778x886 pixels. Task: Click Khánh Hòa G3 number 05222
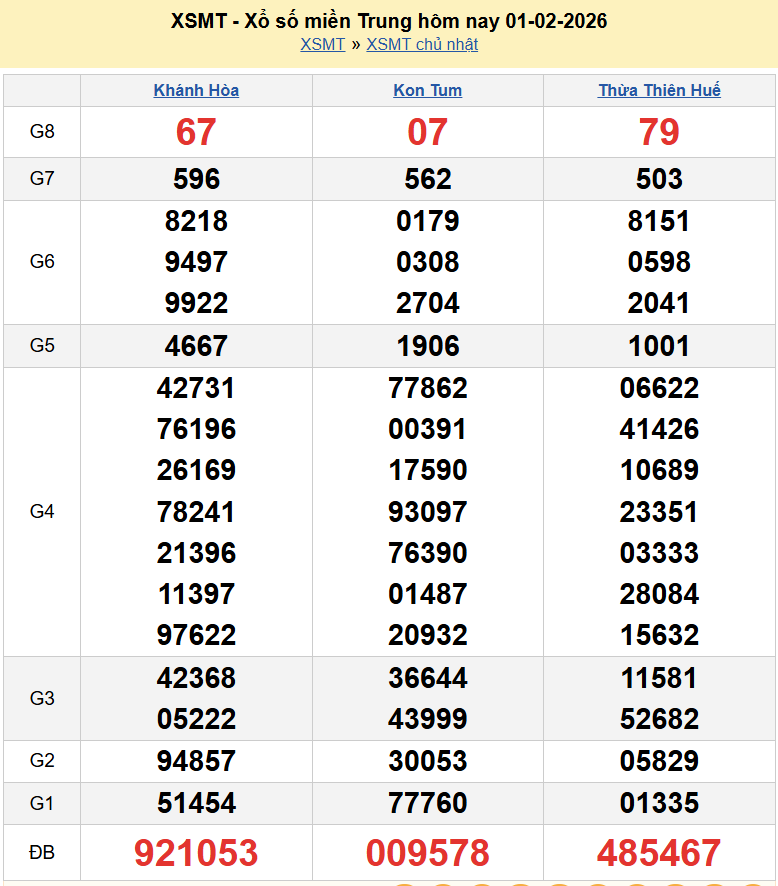click(196, 719)
